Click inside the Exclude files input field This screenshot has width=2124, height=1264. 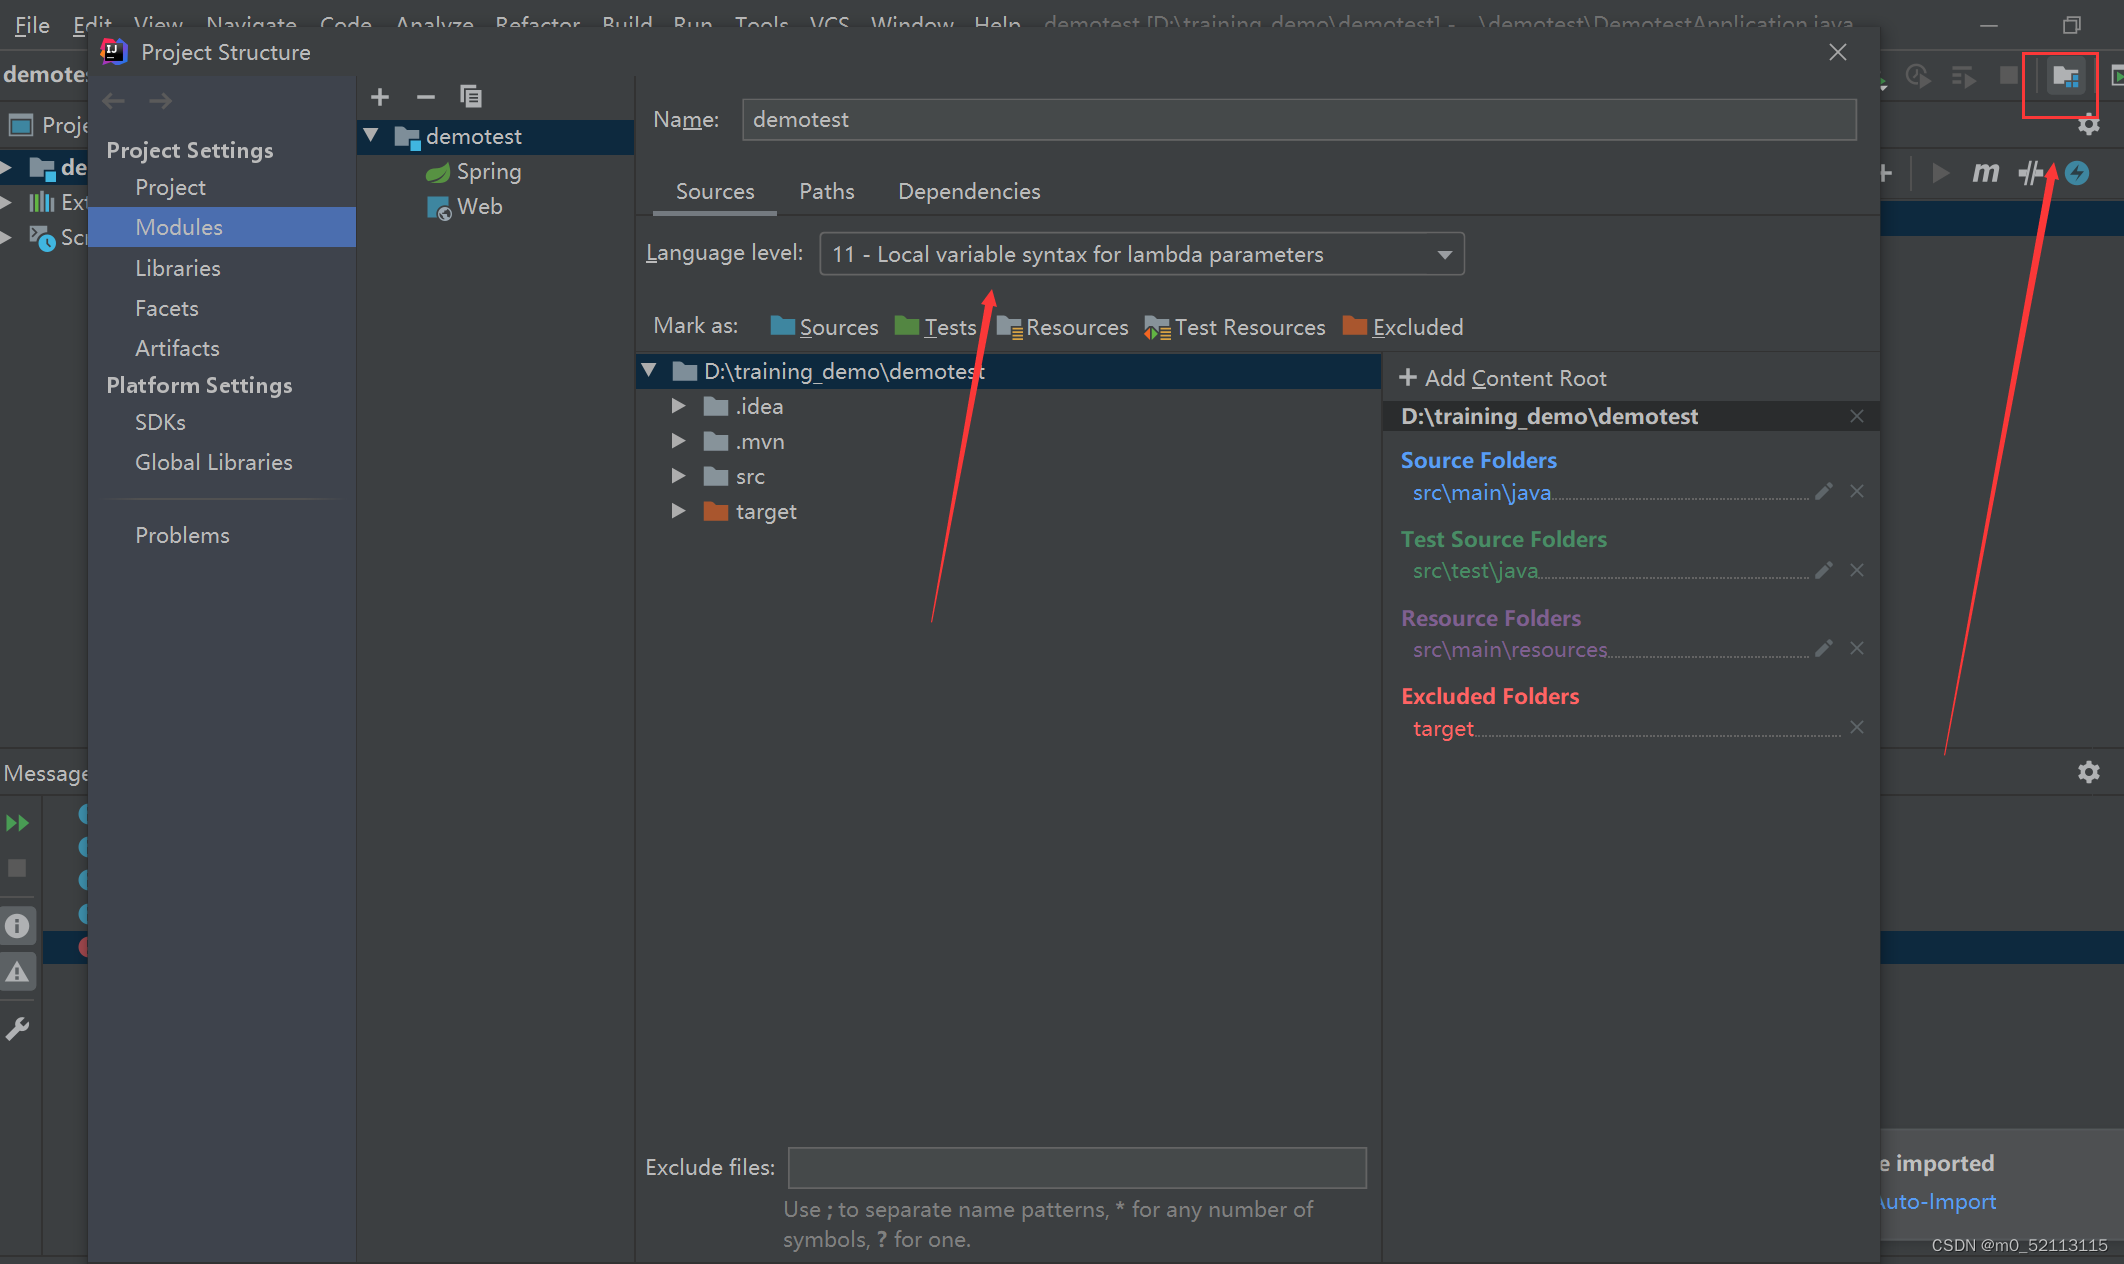pyautogui.click(x=1075, y=1167)
